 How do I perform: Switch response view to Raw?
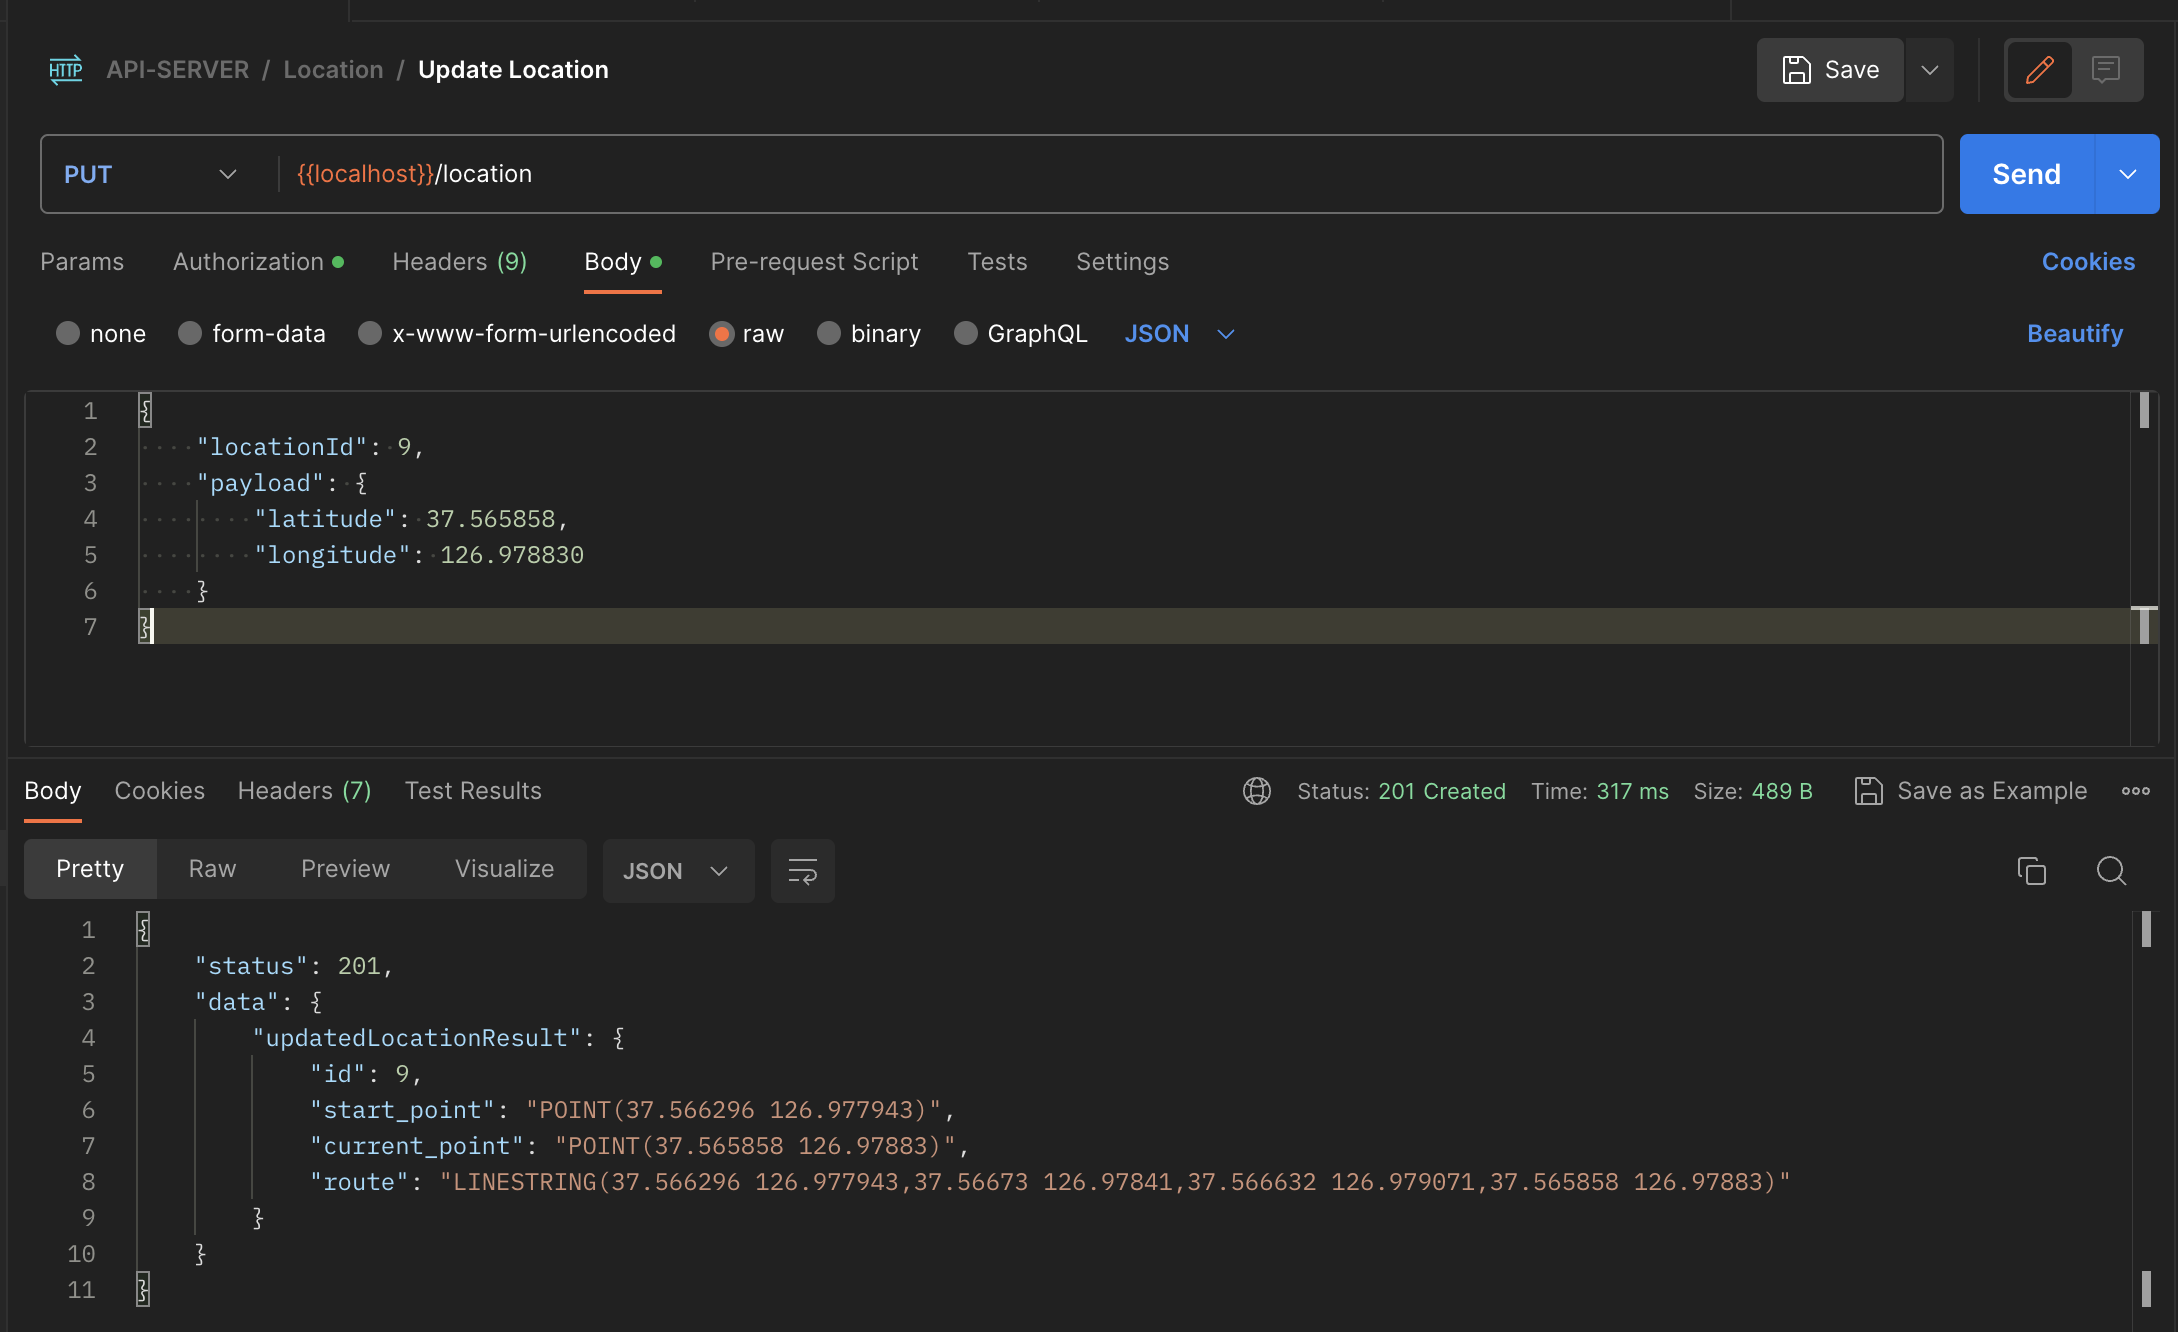pyautogui.click(x=212, y=869)
